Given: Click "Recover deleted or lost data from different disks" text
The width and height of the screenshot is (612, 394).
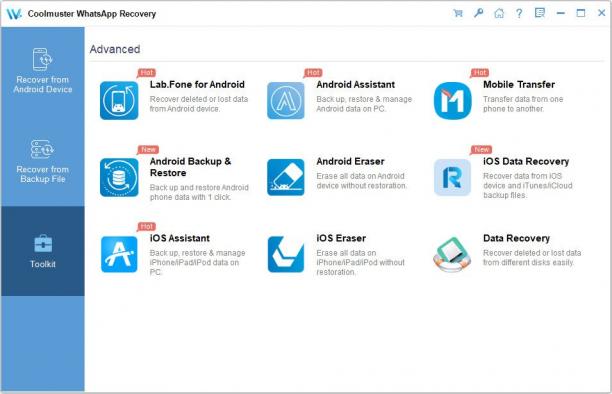Looking at the screenshot, I should [x=532, y=258].
